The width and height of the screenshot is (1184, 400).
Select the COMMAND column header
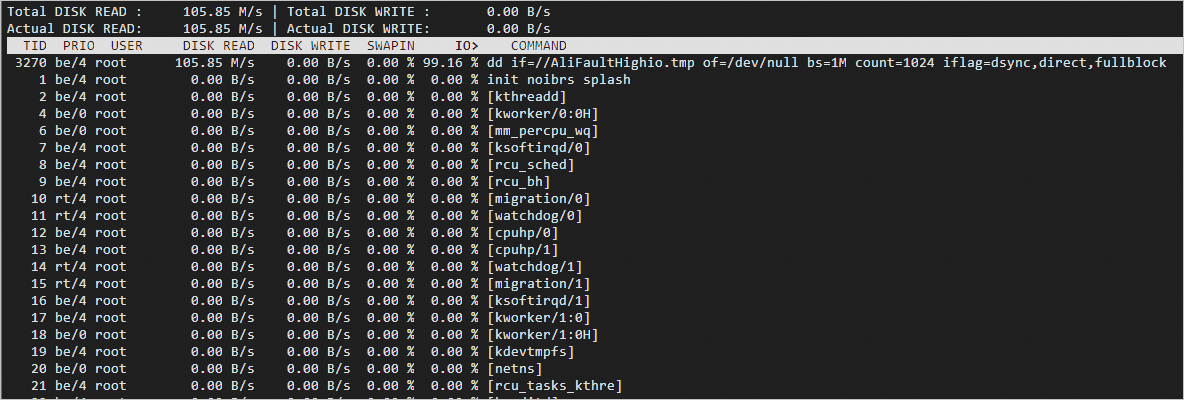[538, 46]
